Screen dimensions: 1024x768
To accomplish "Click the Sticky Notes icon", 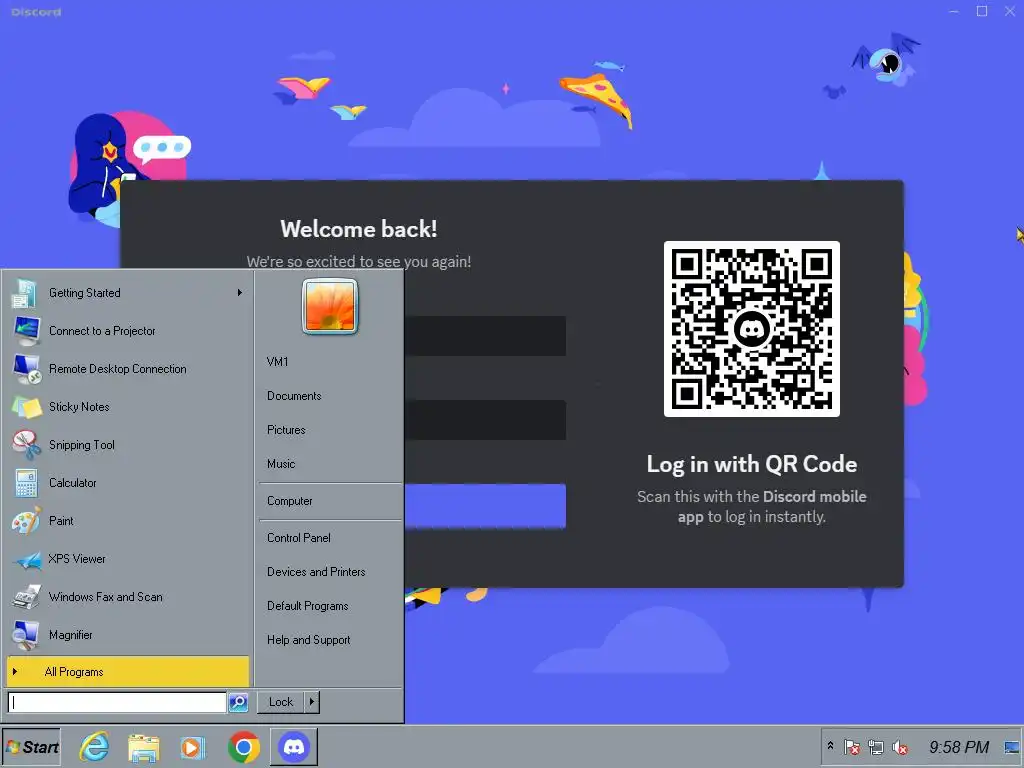I will [26, 407].
